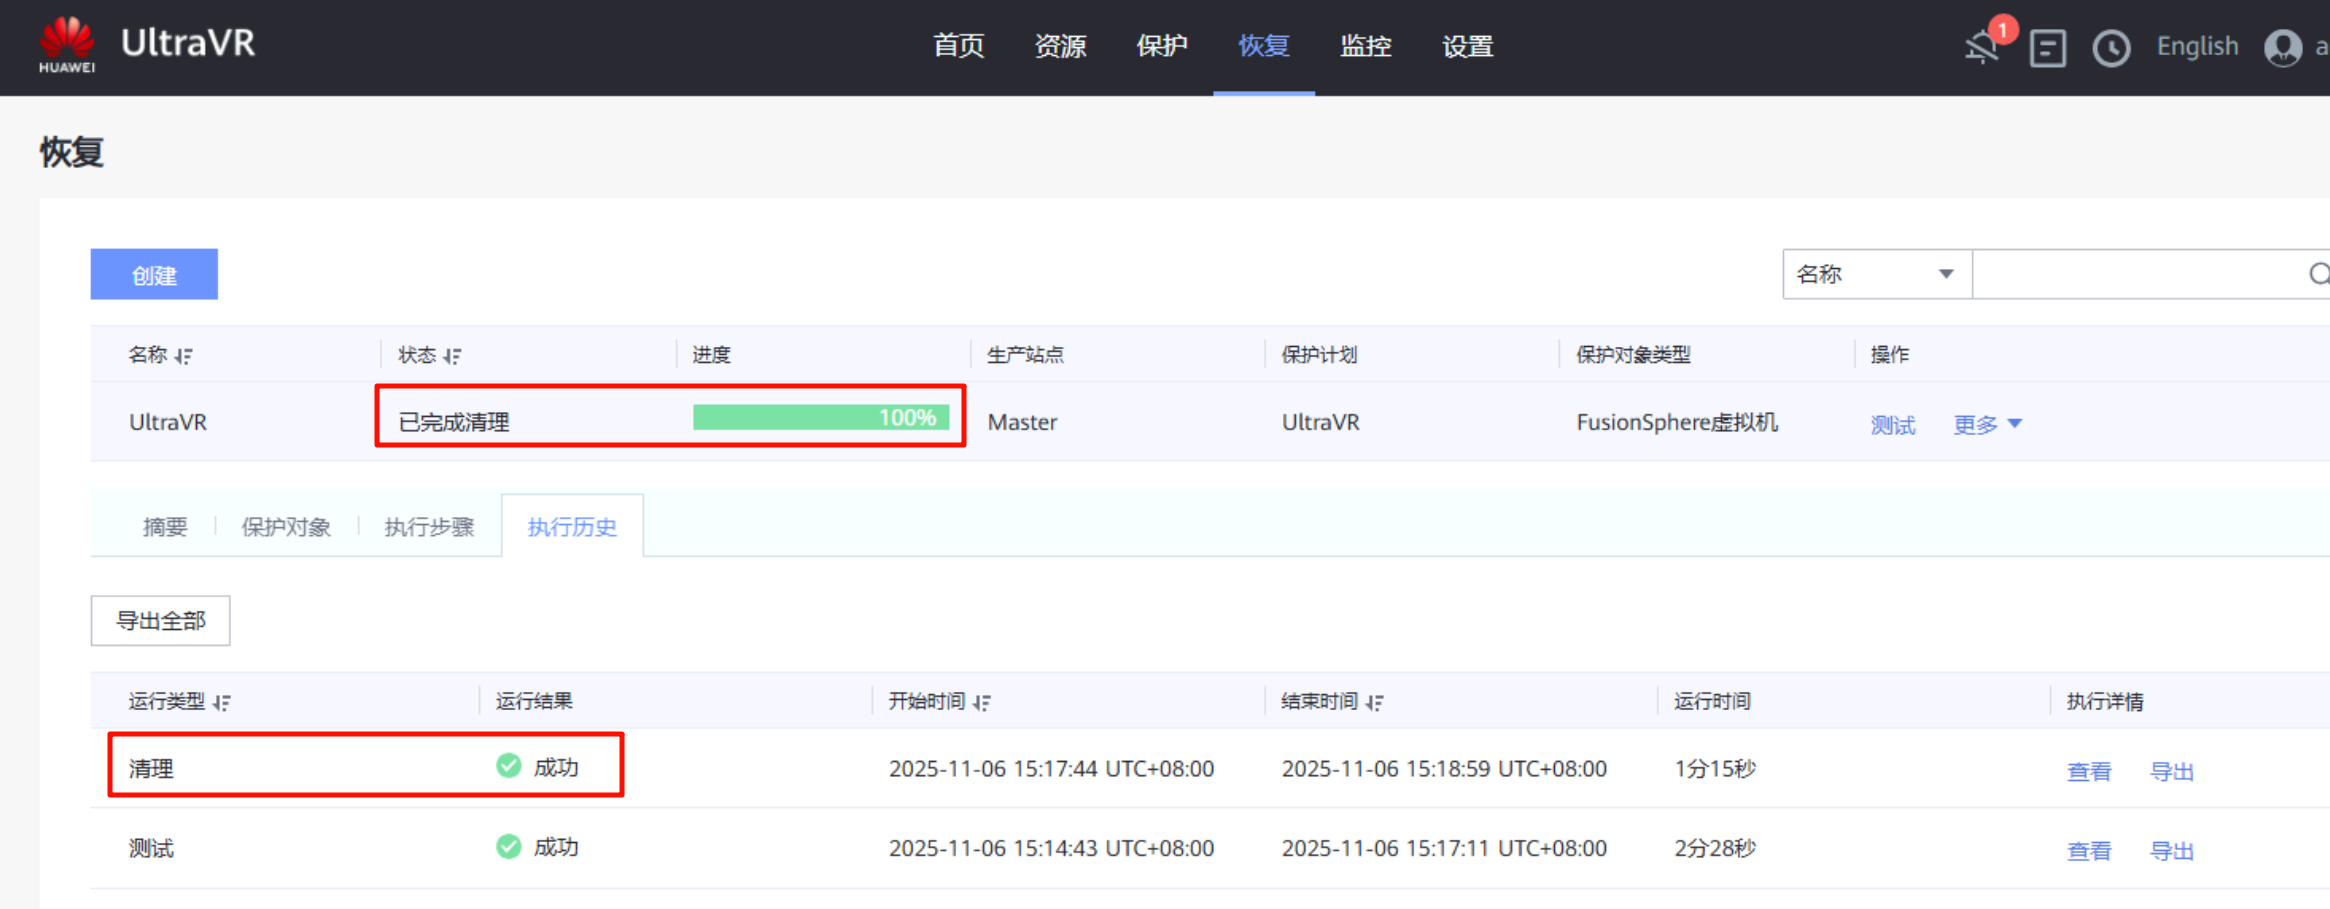This screenshot has height=909, width=2330.
Task: Sort by 状态 column sort icon
Action: click(453, 356)
